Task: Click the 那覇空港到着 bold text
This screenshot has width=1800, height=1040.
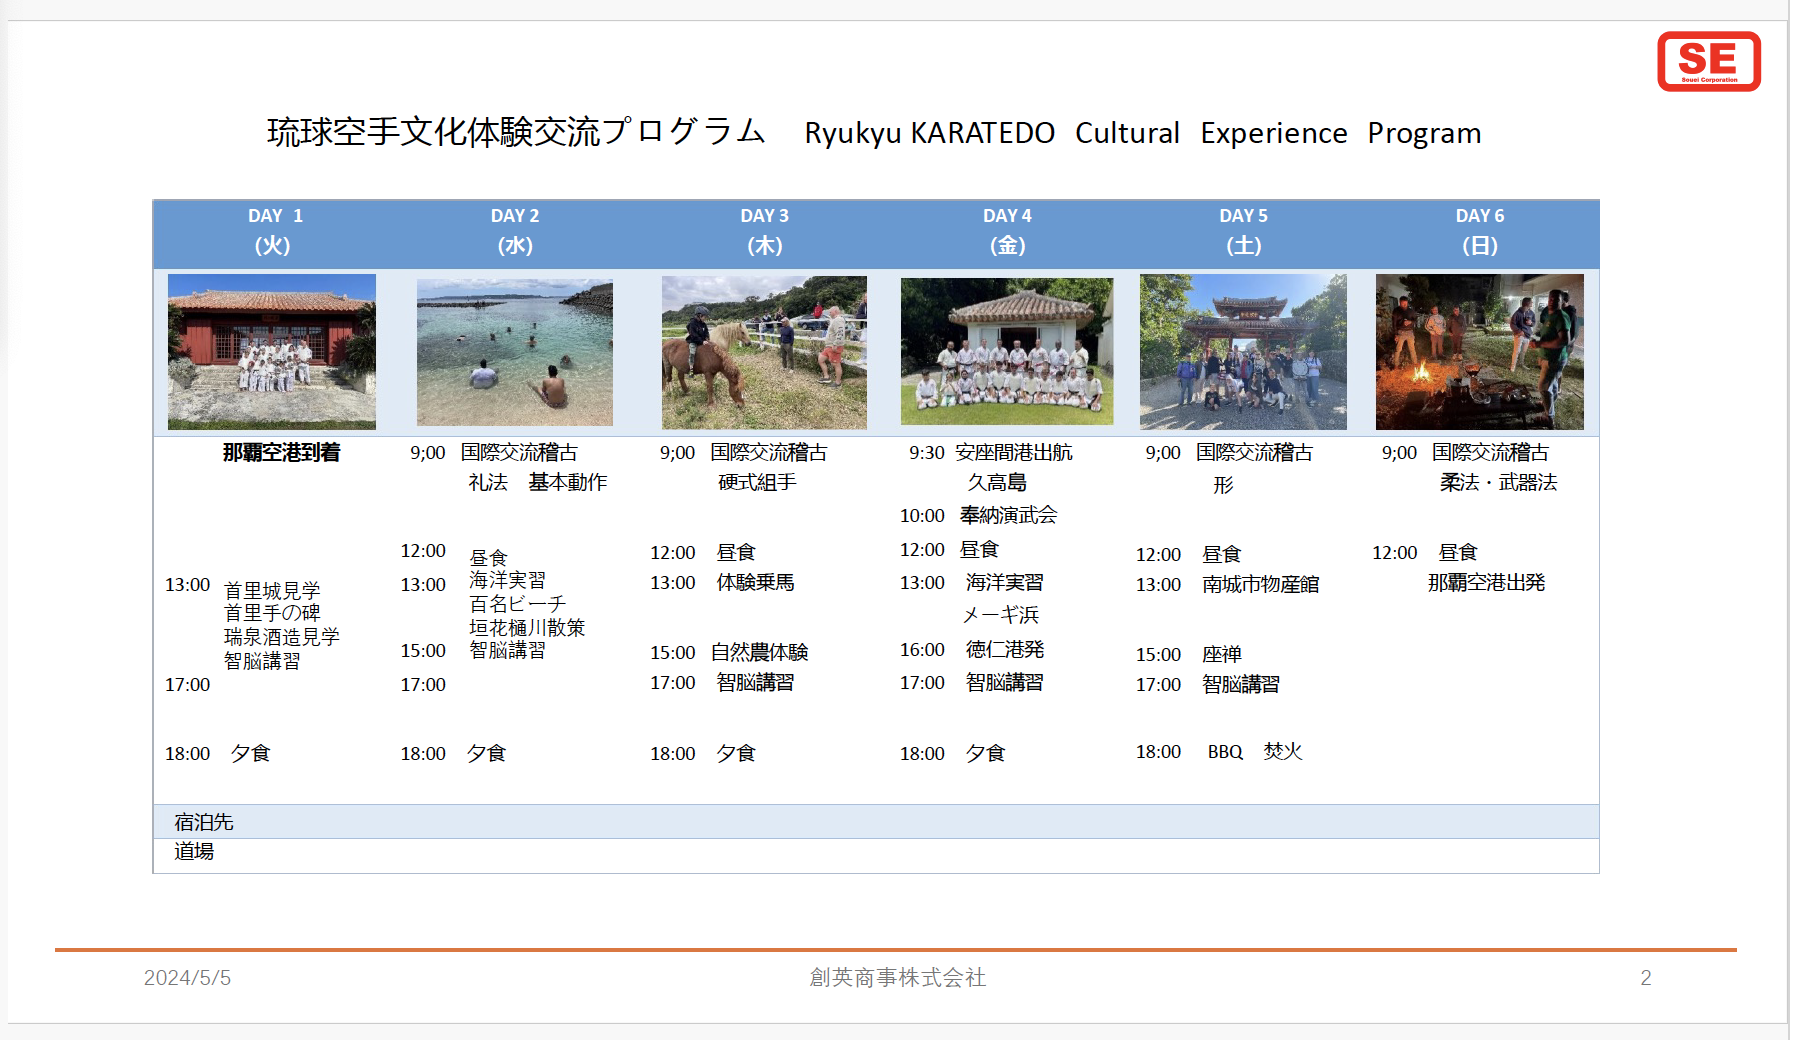Action: pos(281,453)
